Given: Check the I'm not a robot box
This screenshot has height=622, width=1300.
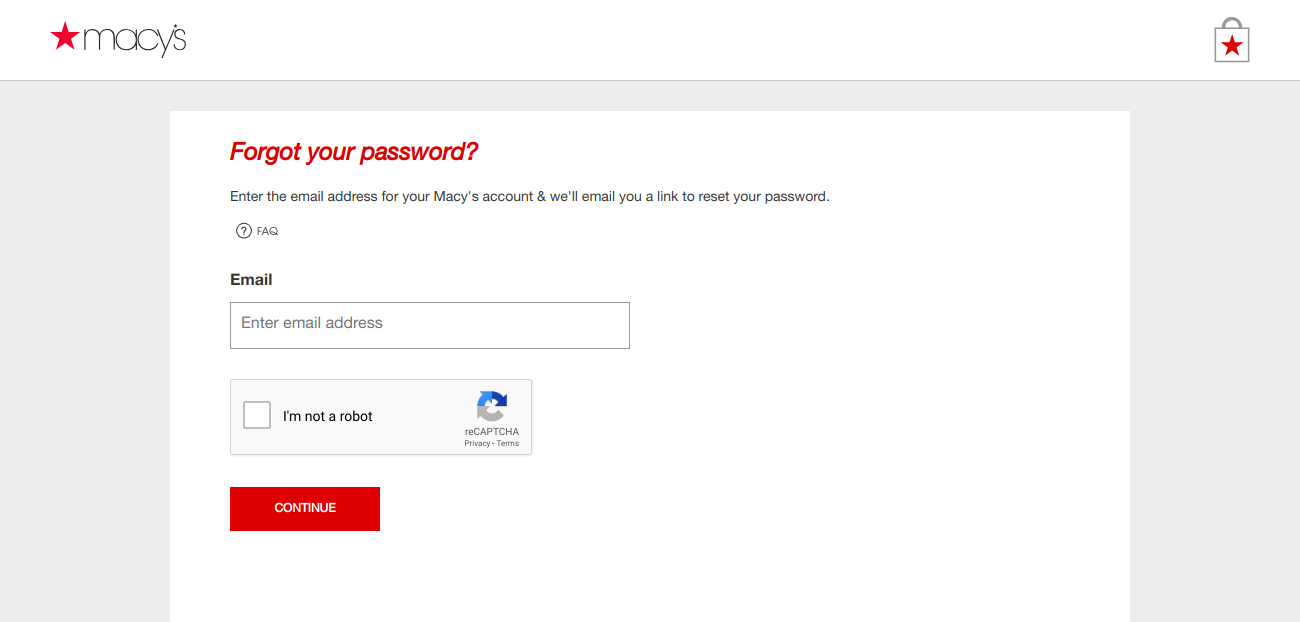Looking at the screenshot, I should click(257, 416).
